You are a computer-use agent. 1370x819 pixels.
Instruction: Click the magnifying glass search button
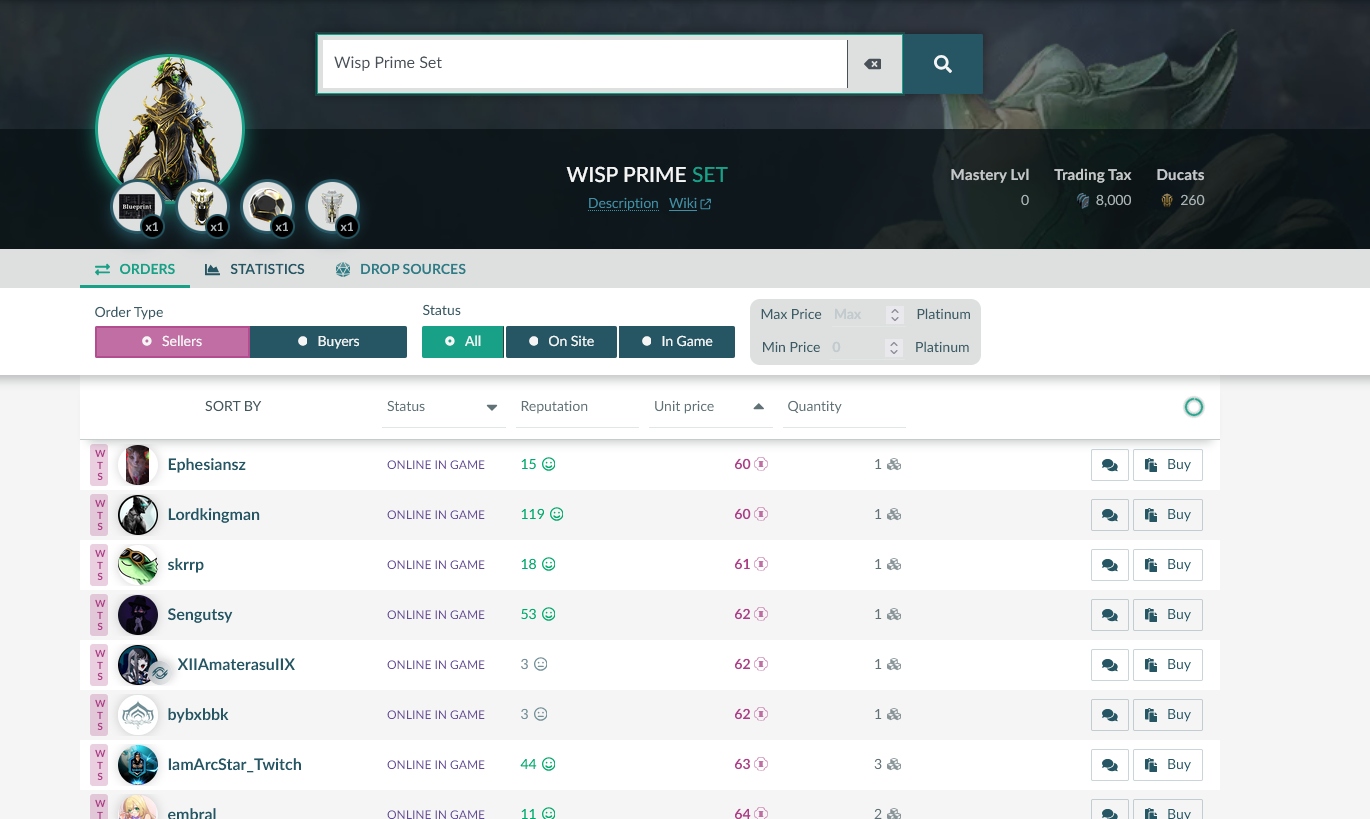pos(942,64)
